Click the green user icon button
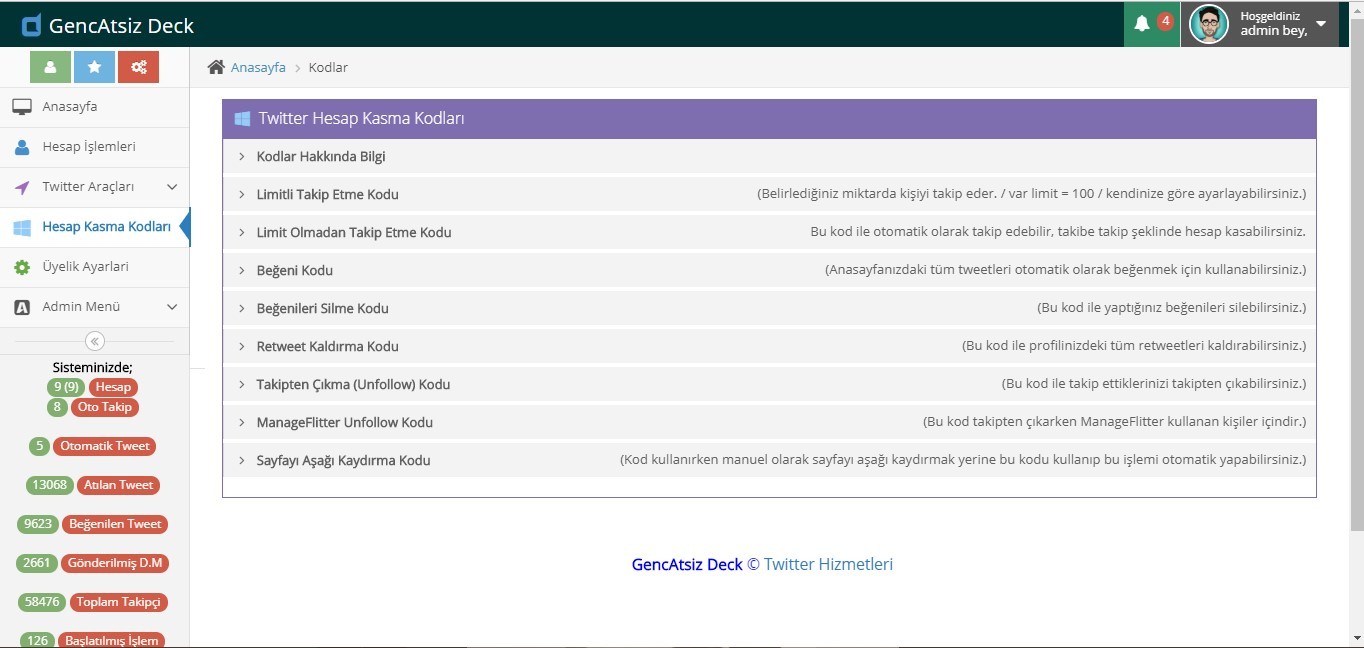Screen dimensions: 1364x648 coord(50,67)
